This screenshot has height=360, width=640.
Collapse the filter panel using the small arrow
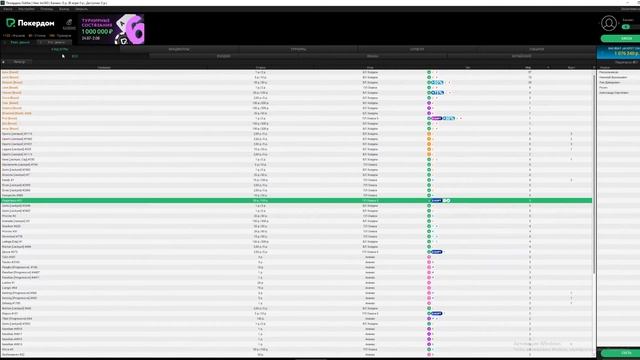[x=3, y=62]
